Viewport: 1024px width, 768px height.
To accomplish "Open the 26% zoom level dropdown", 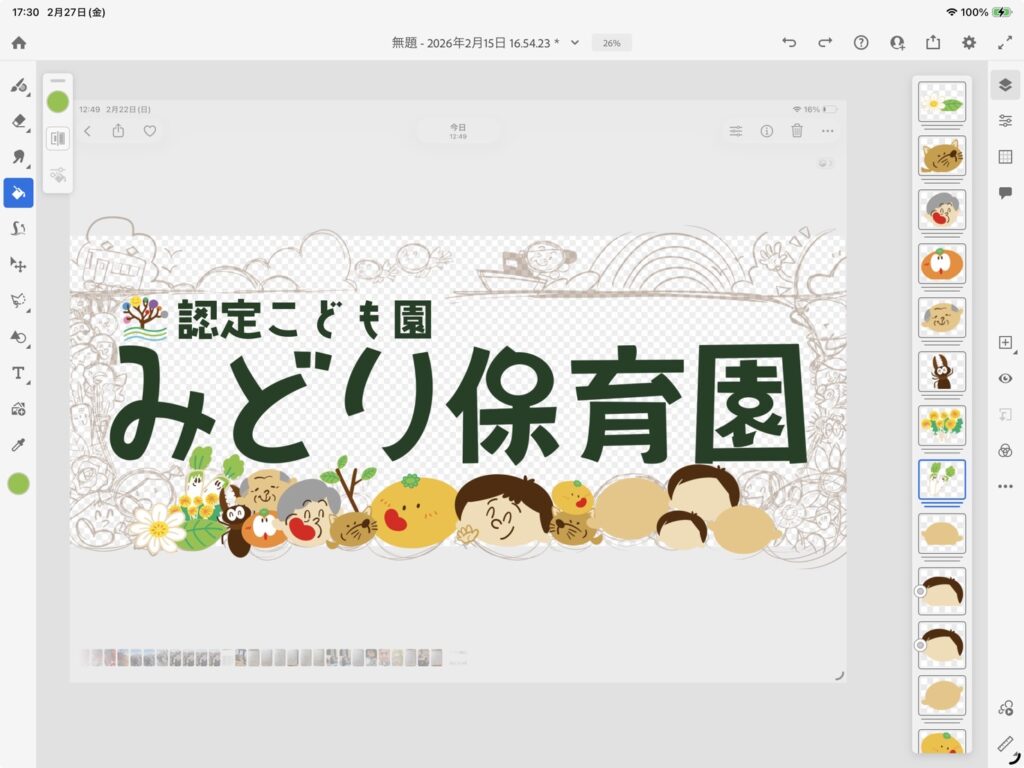I will click(611, 43).
